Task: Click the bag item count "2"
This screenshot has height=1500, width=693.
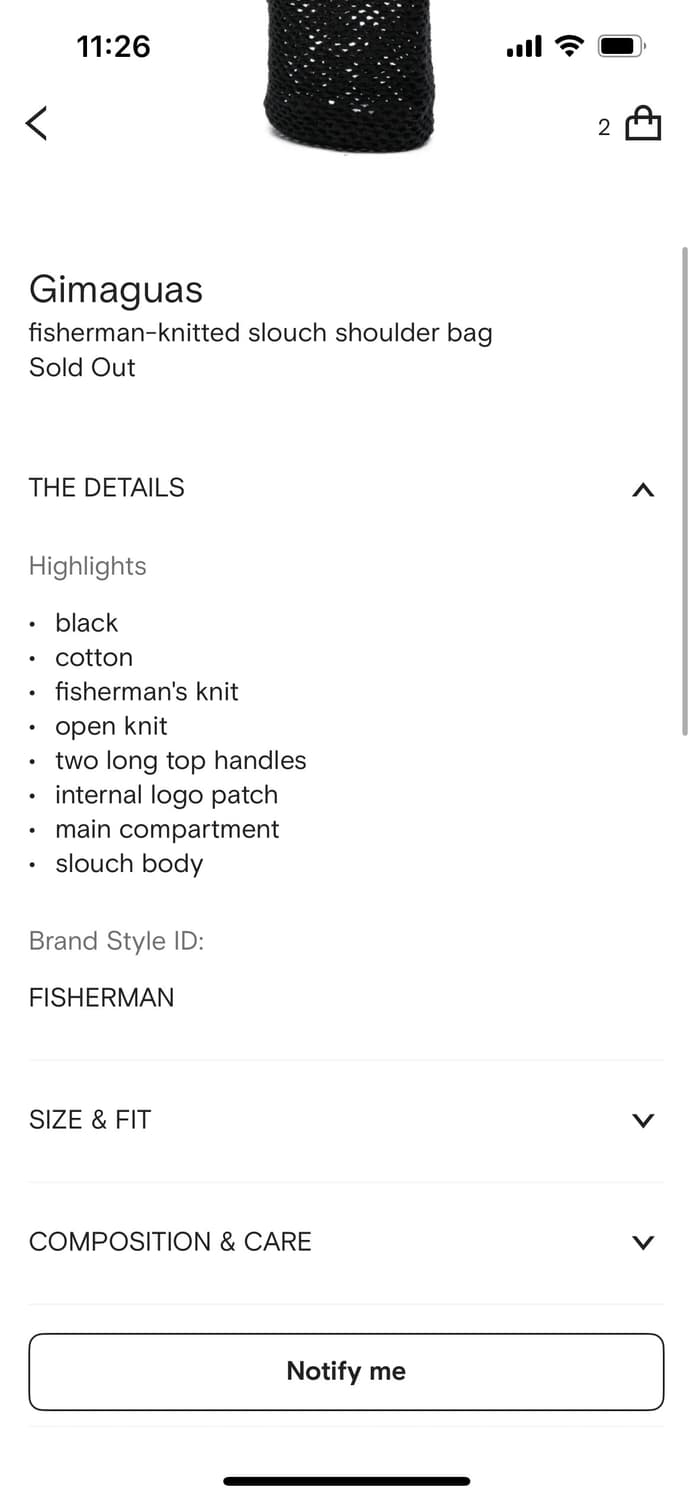Action: [x=604, y=127]
